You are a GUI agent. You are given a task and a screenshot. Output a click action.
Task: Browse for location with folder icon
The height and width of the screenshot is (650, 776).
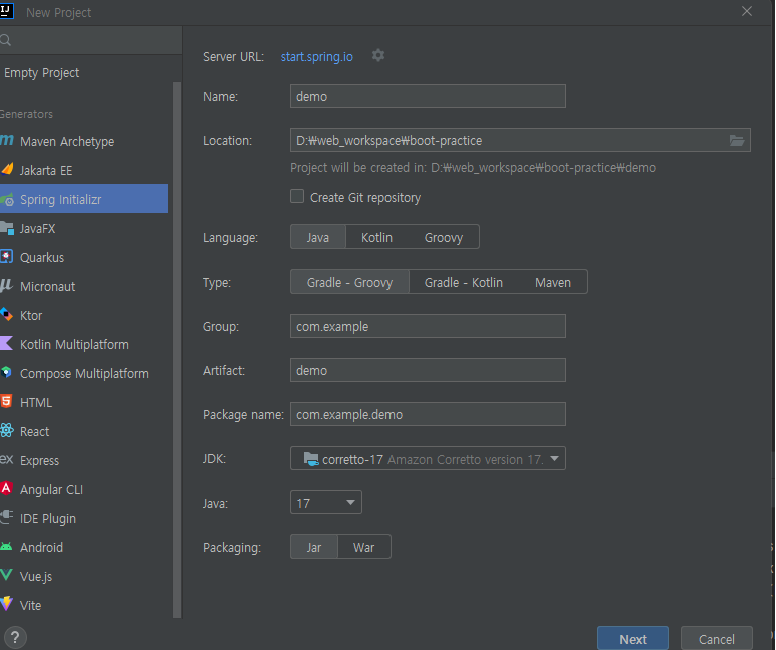pos(737,141)
